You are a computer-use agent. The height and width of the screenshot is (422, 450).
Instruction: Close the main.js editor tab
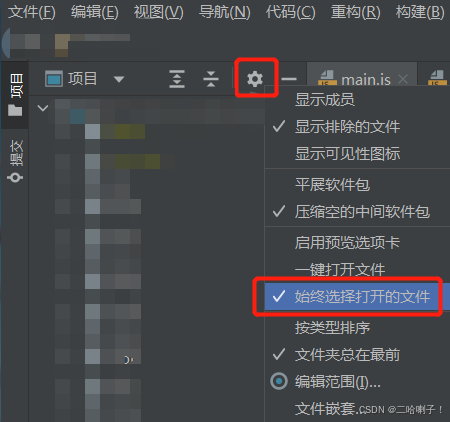tap(403, 79)
